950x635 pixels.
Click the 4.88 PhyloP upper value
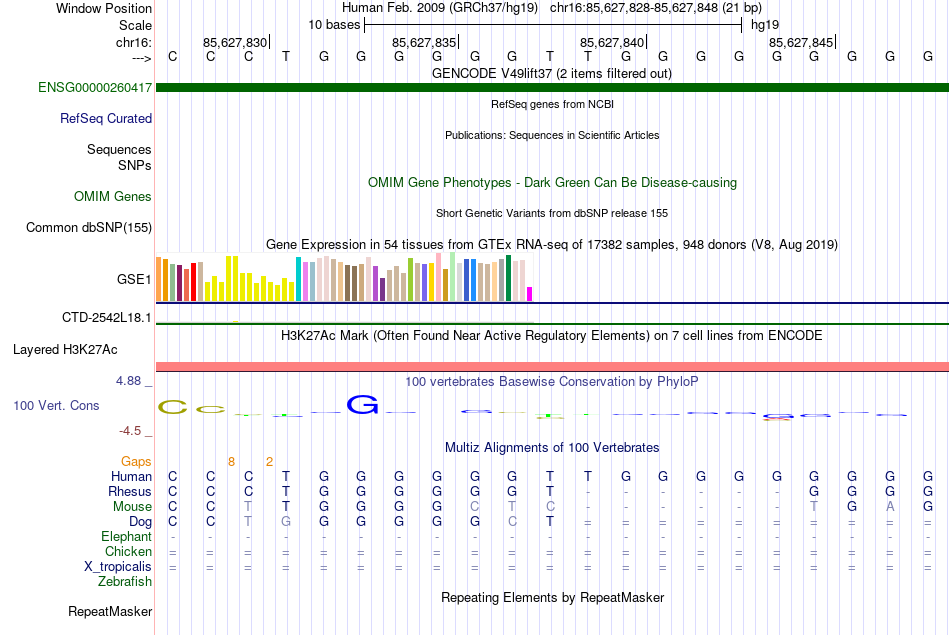pyautogui.click(x=128, y=381)
